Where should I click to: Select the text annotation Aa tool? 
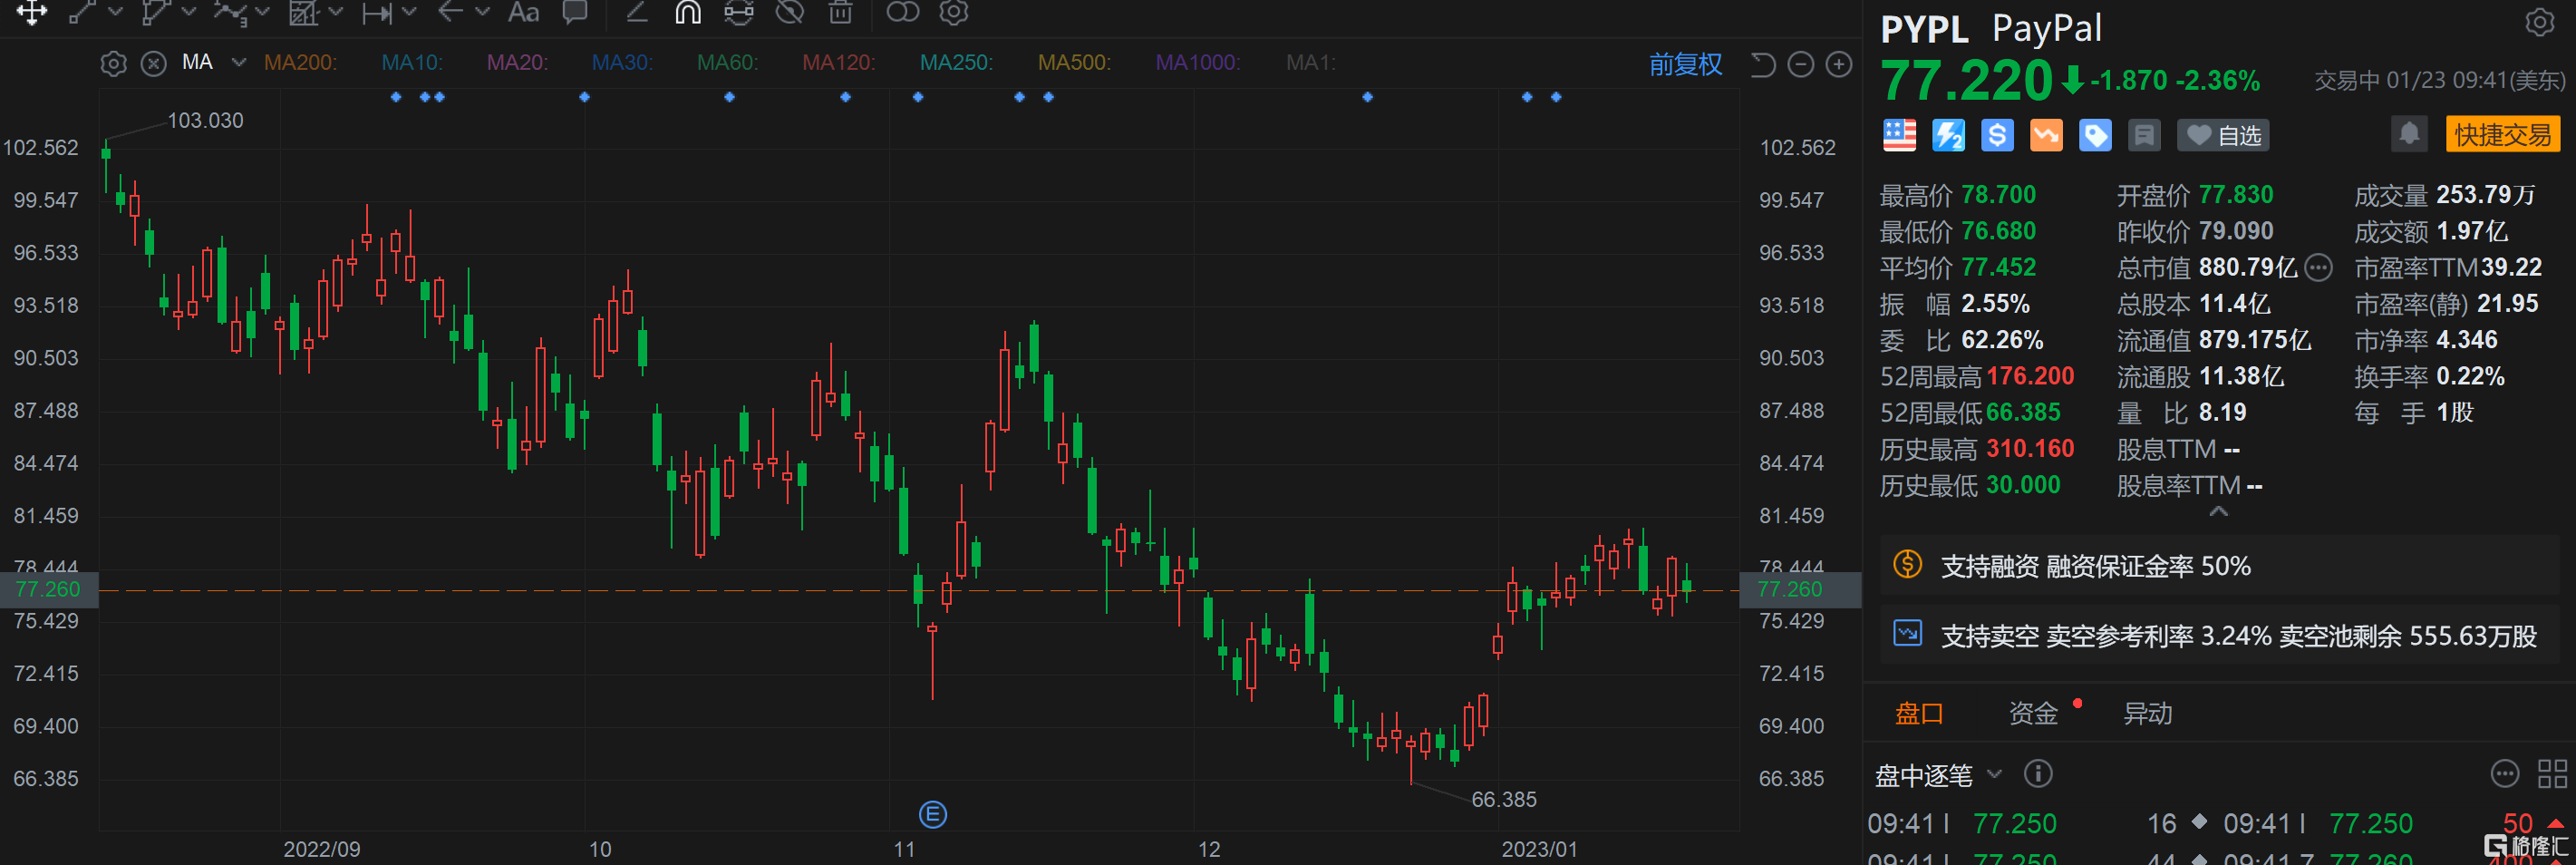pyautogui.click(x=523, y=13)
